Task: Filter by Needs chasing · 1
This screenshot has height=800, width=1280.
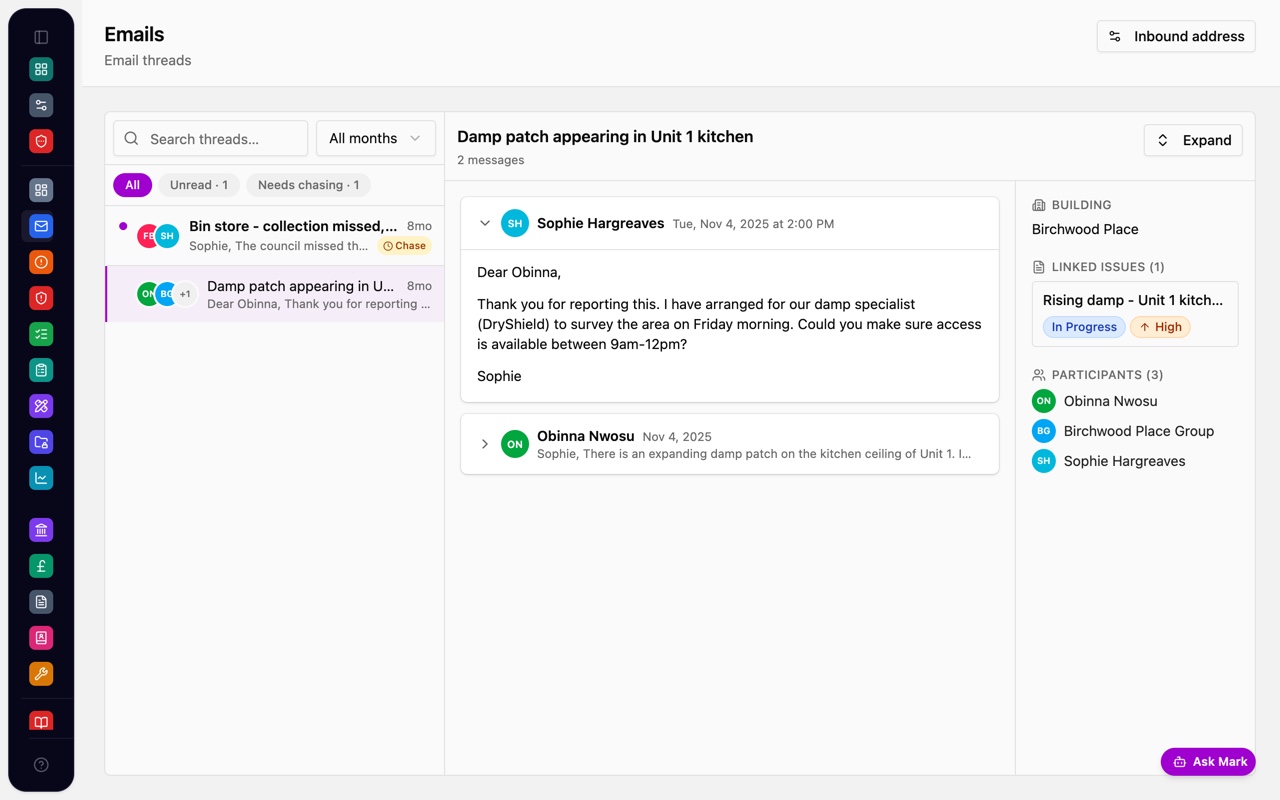Action: [308, 185]
